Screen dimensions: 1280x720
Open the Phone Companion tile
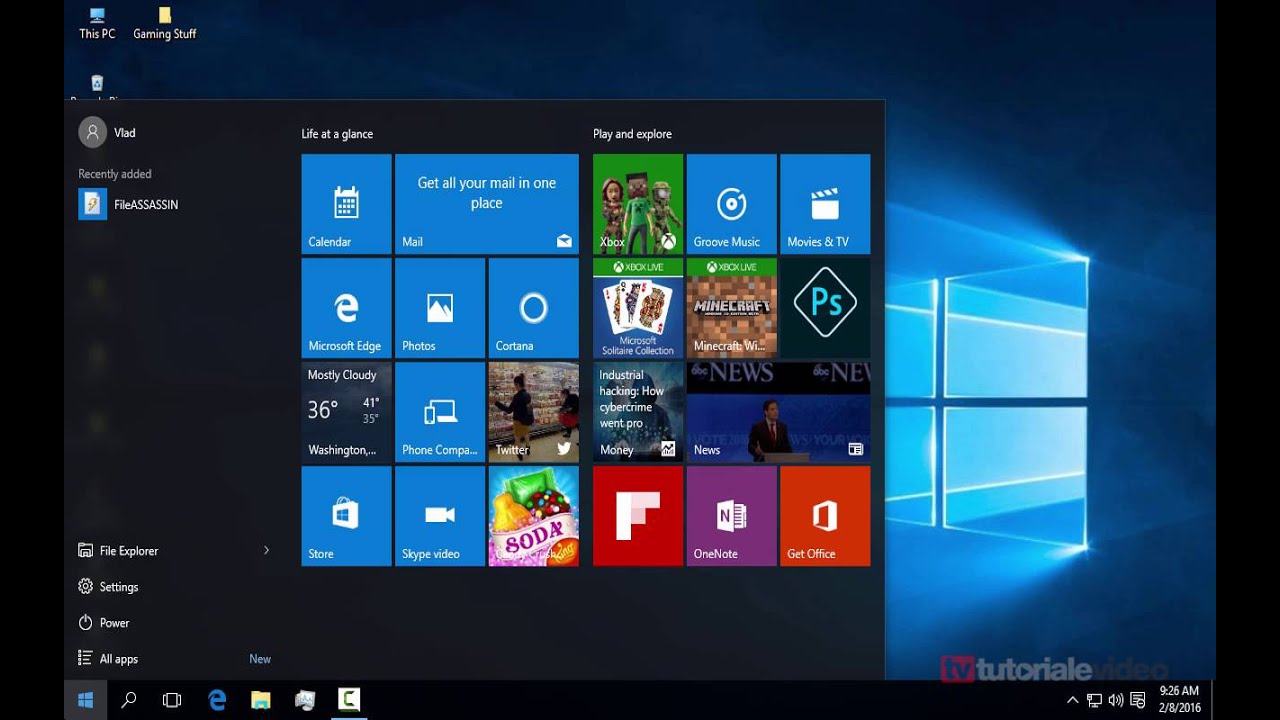(440, 412)
